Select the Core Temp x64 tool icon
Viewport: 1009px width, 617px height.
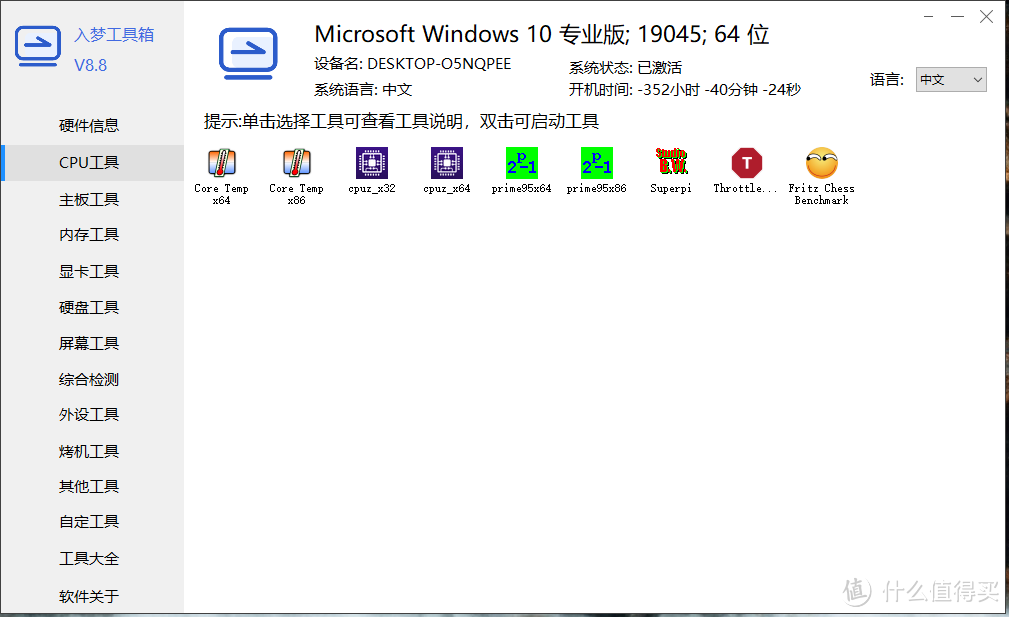point(221,163)
